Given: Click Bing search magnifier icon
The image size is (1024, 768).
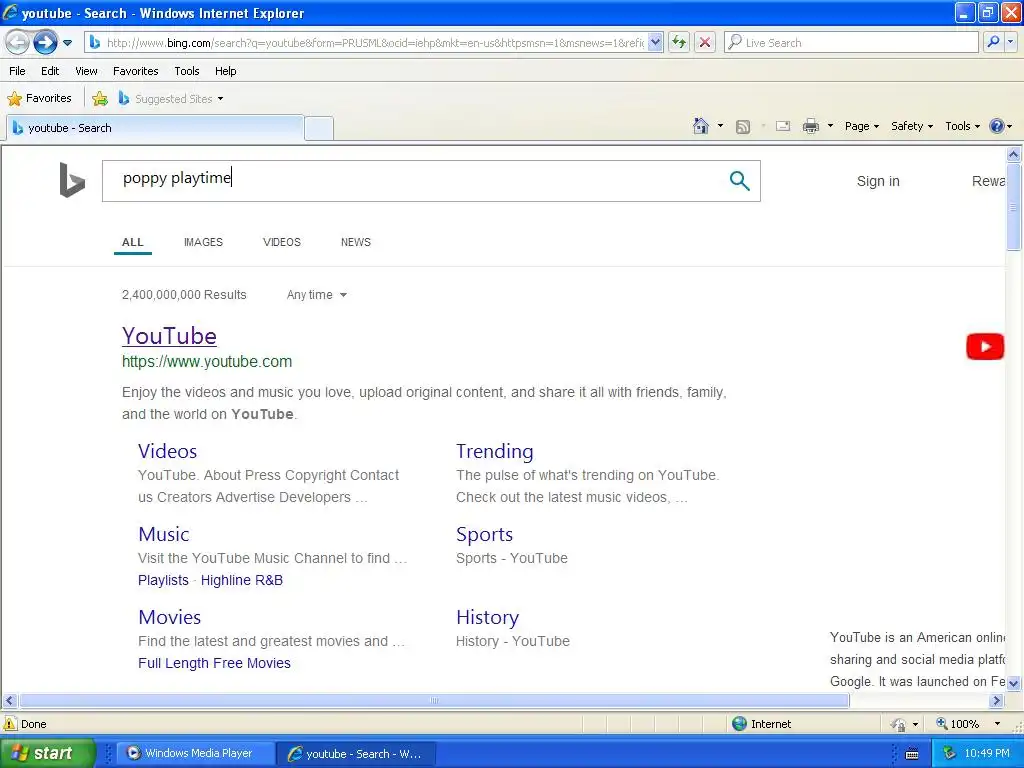Looking at the screenshot, I should tap(739, 181).
